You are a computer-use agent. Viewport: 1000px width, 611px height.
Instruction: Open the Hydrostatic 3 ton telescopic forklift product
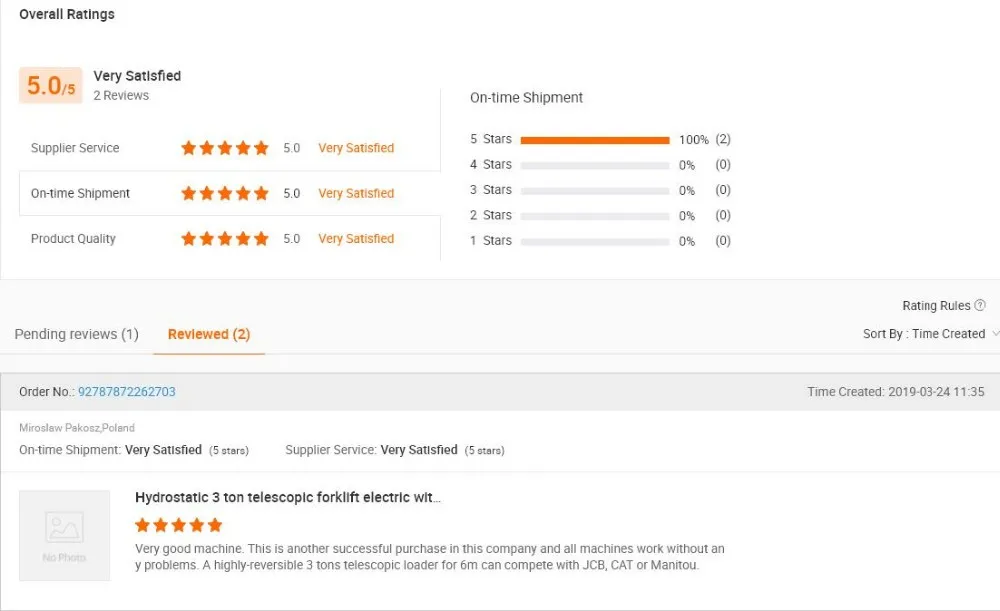click(288, 497)
